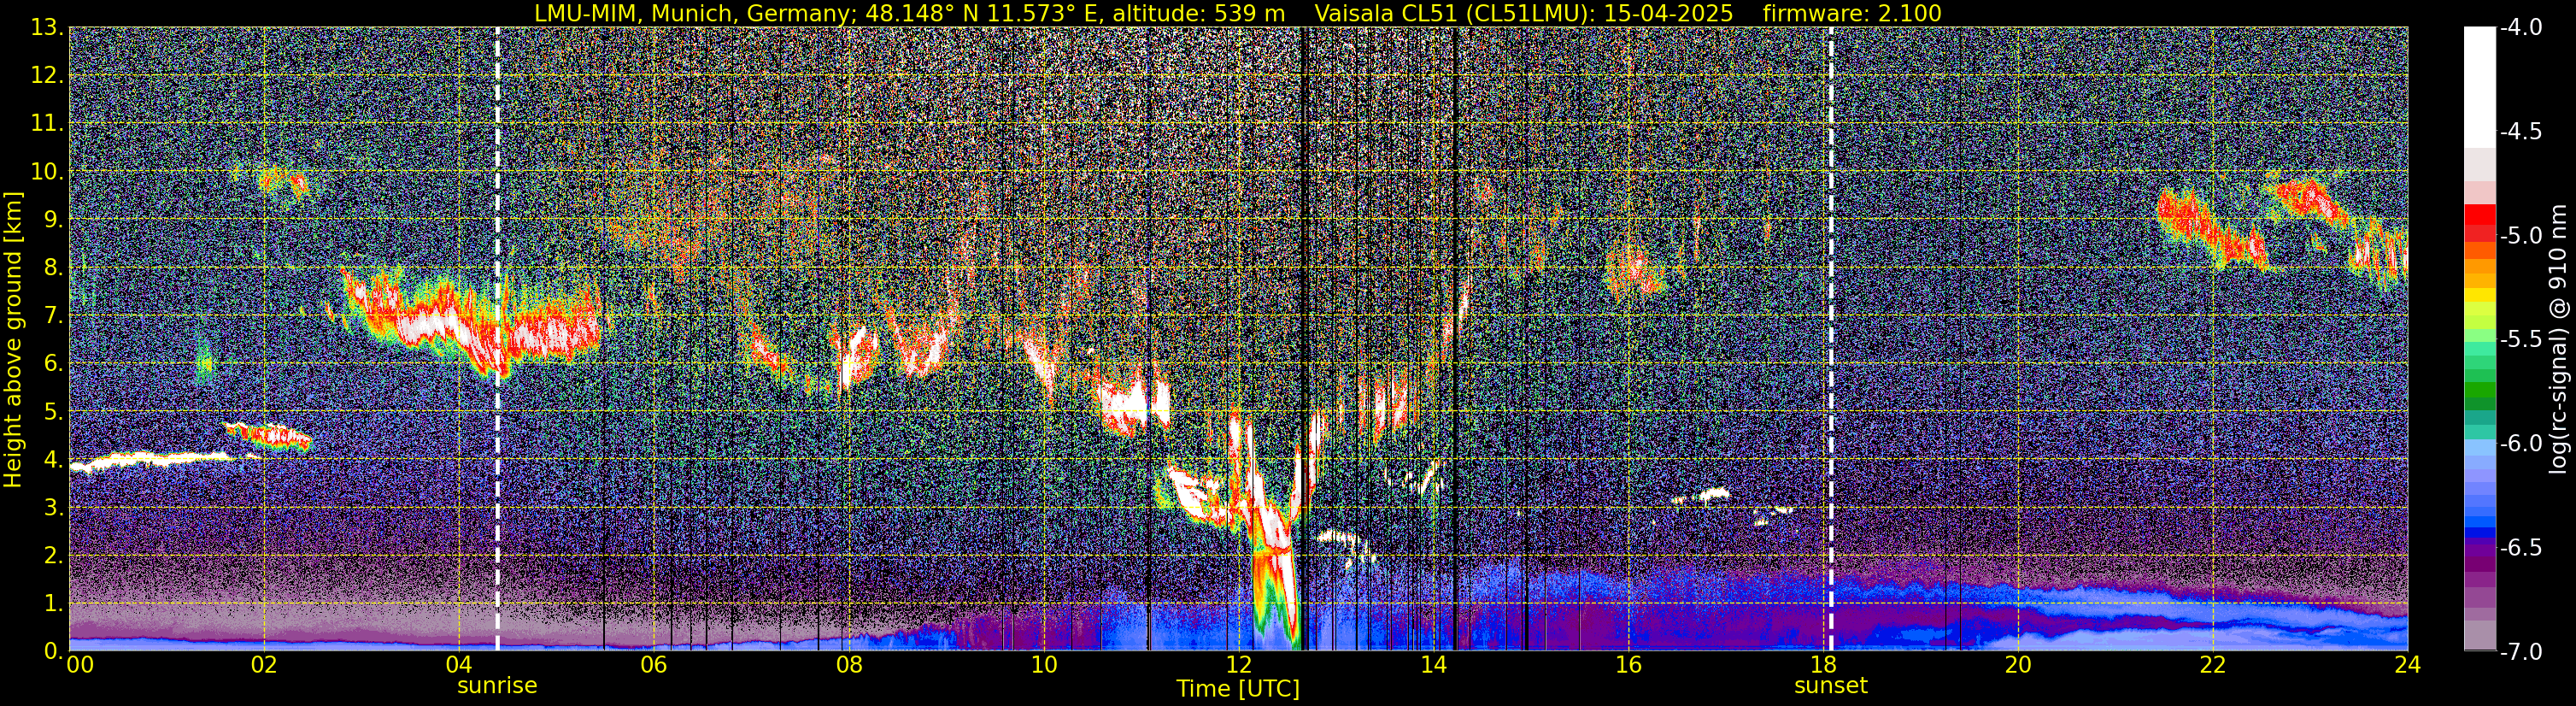Click the '3.' tick on the height axis
Viewport: 2576px width, 706px height.
pyautogui.click(x=54, y=508)
